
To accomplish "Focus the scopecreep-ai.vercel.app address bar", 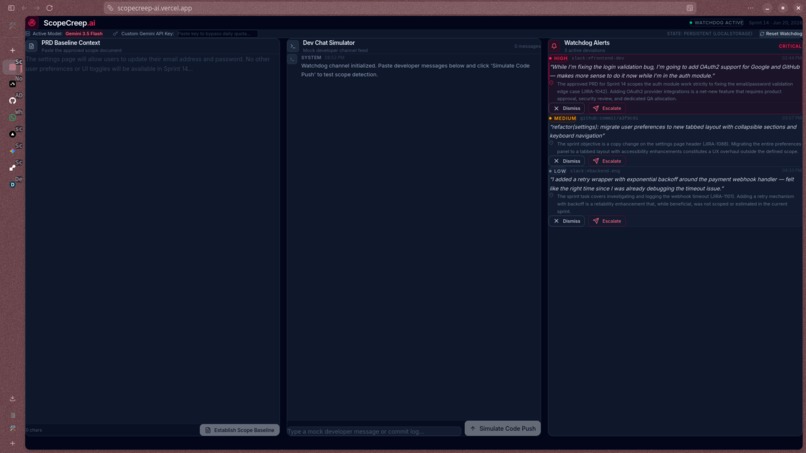I will tap(401, 8).
